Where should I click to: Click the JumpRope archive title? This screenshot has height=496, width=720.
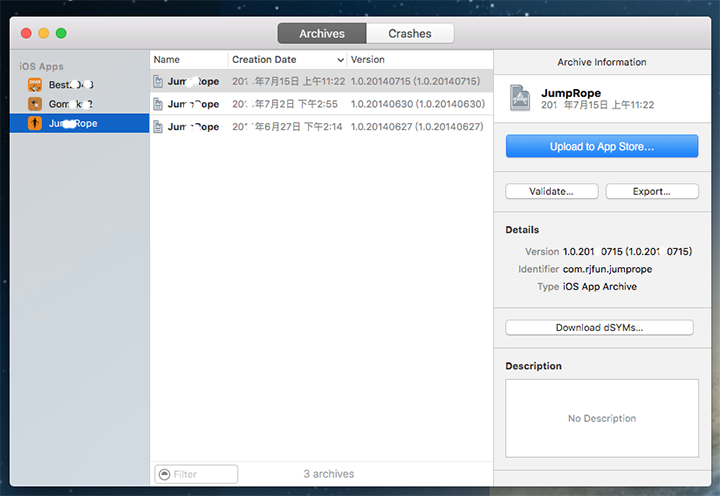571,93
